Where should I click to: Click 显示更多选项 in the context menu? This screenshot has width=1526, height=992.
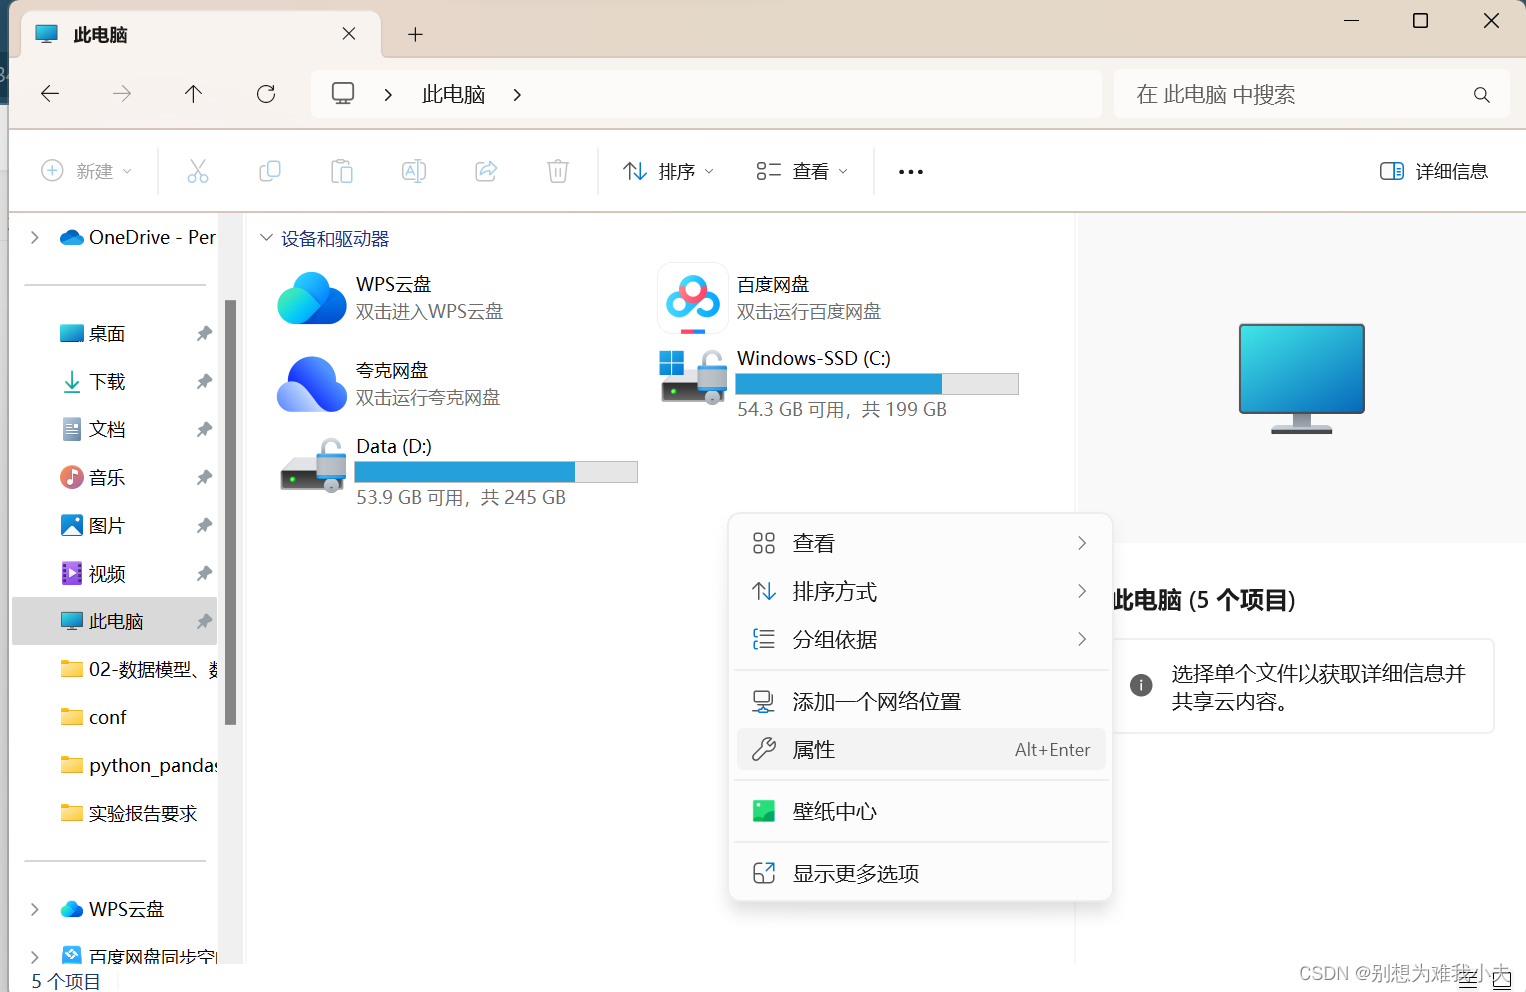pos(858,872)
